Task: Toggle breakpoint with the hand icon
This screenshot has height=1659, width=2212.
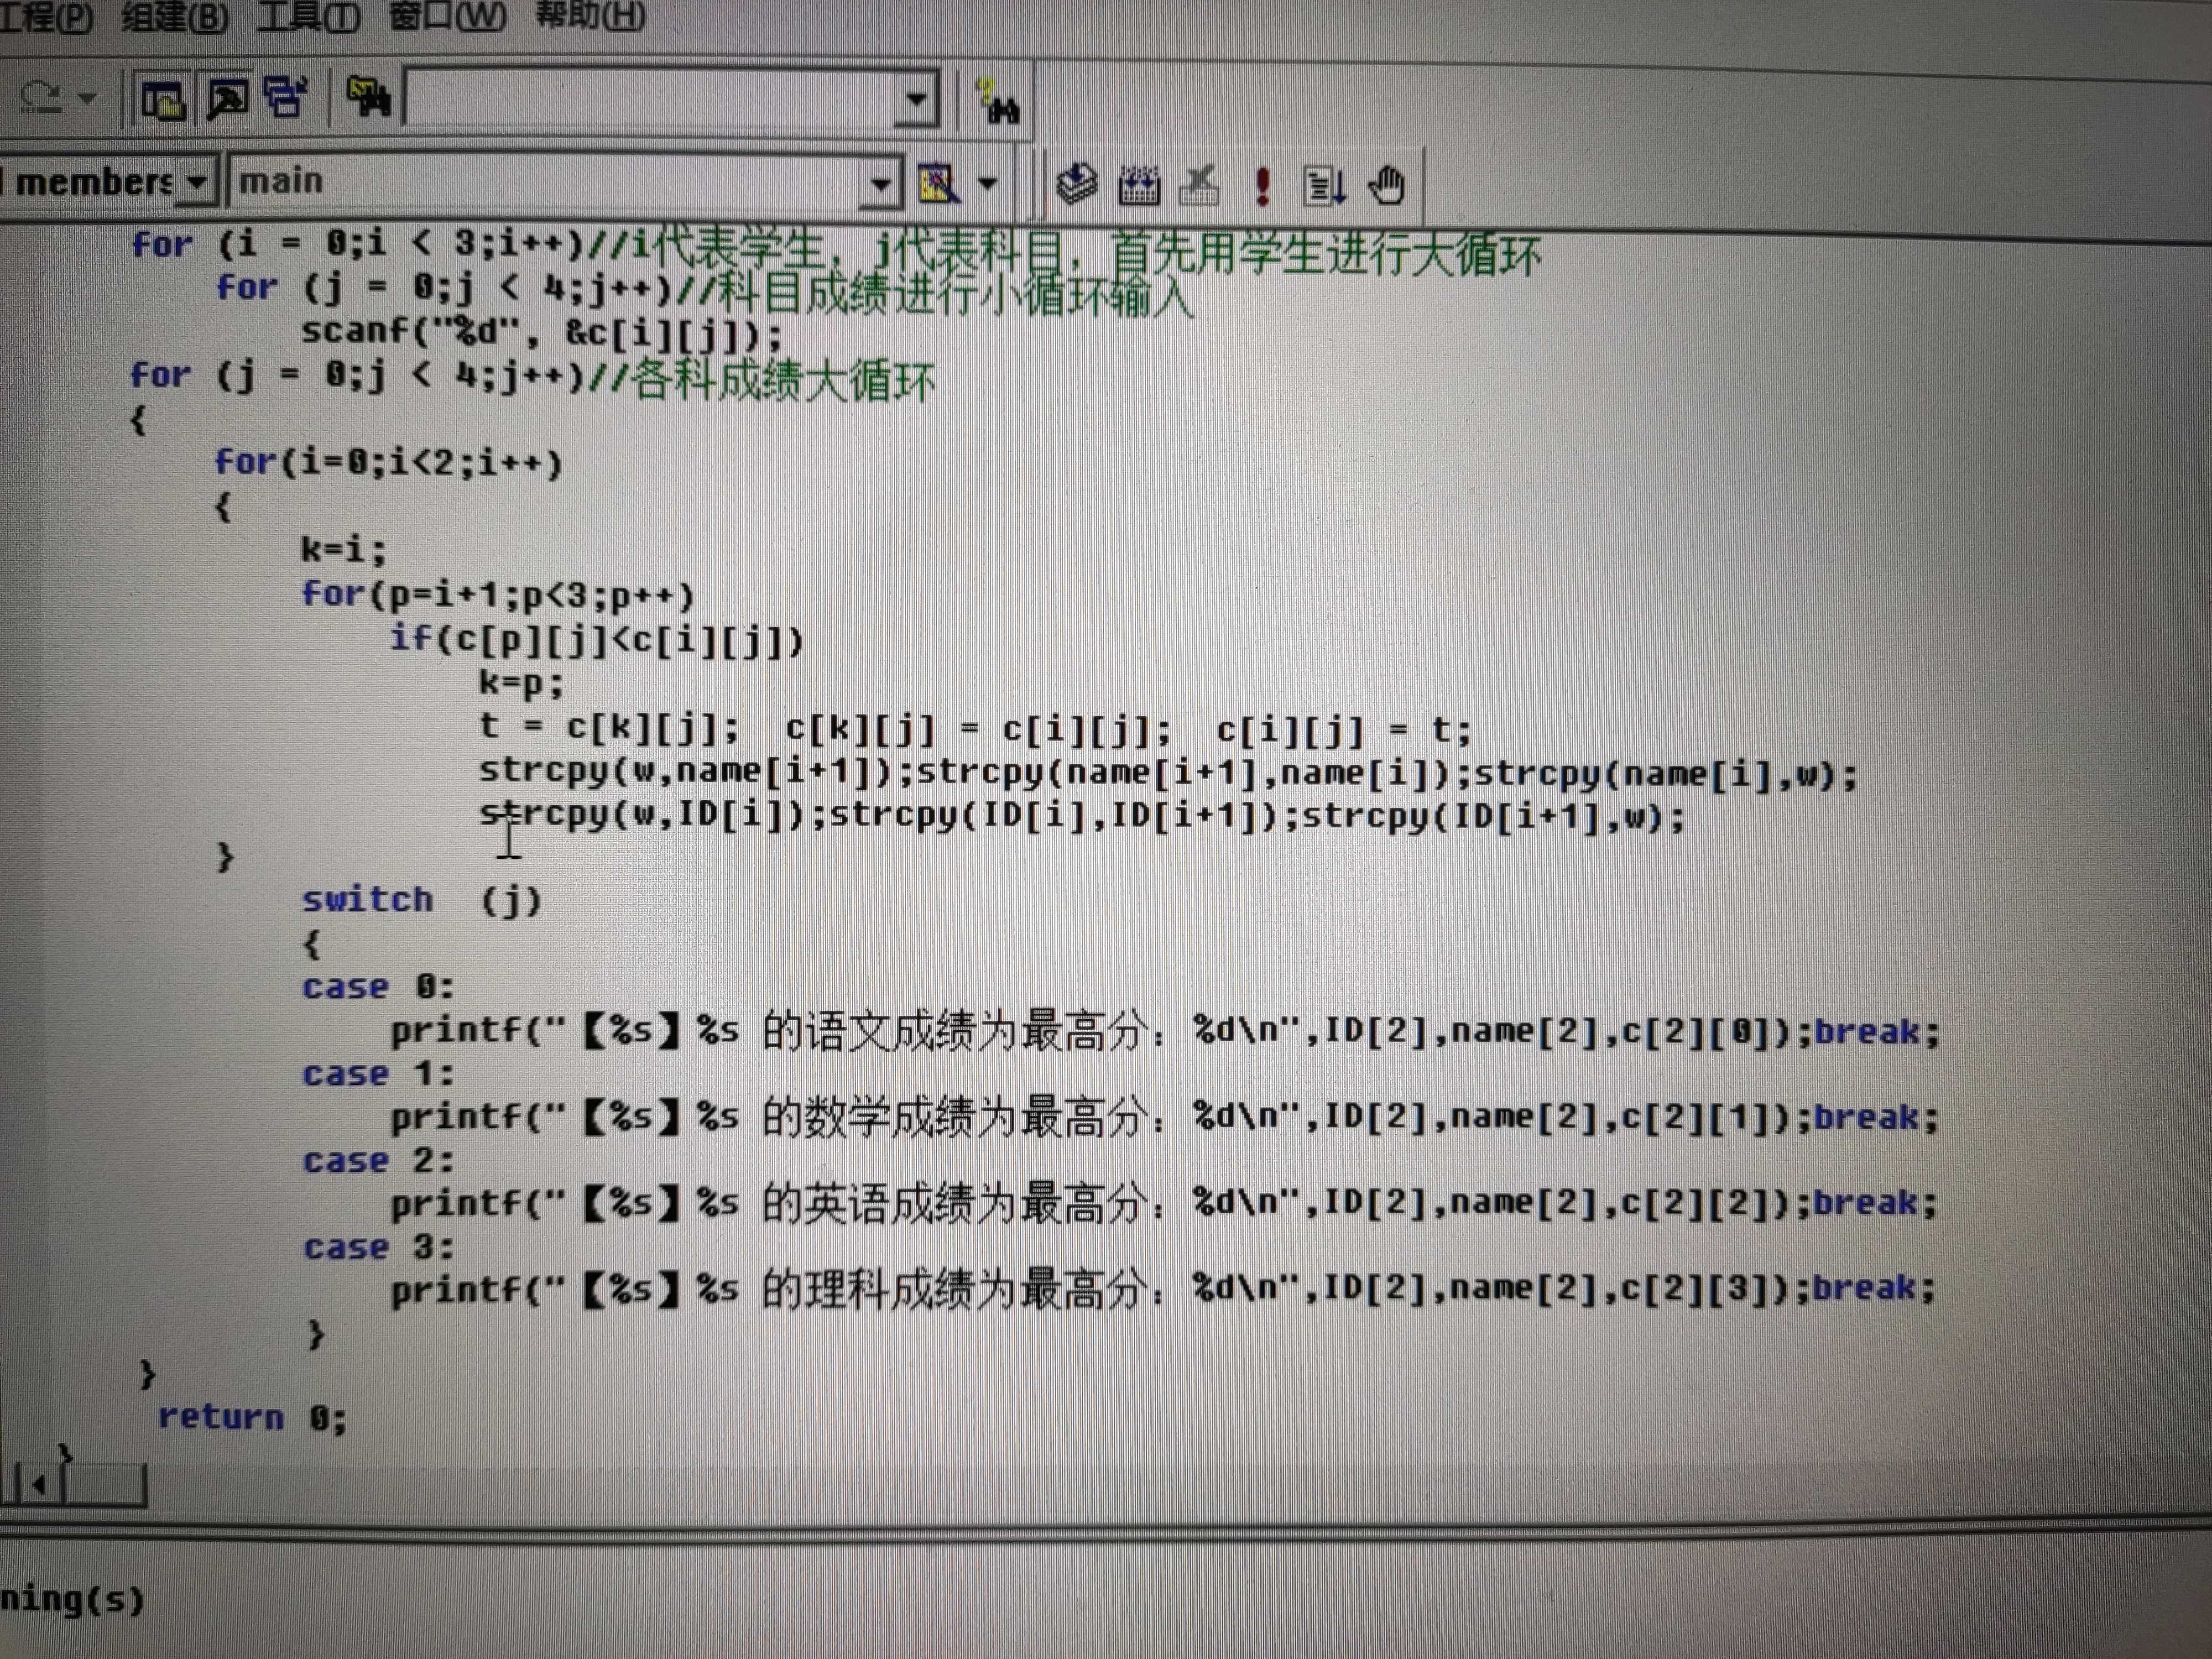Action: pyautogui.click(x=1387, y=186)
